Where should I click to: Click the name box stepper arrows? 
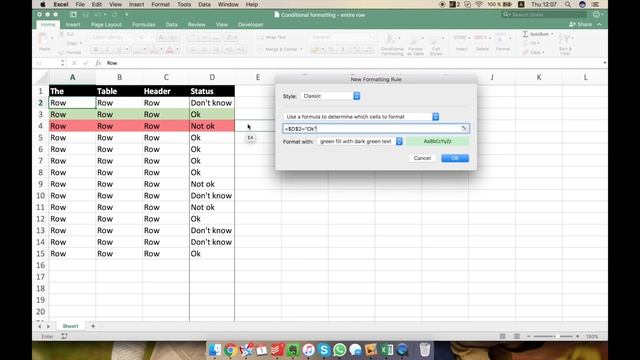point(62,63)
